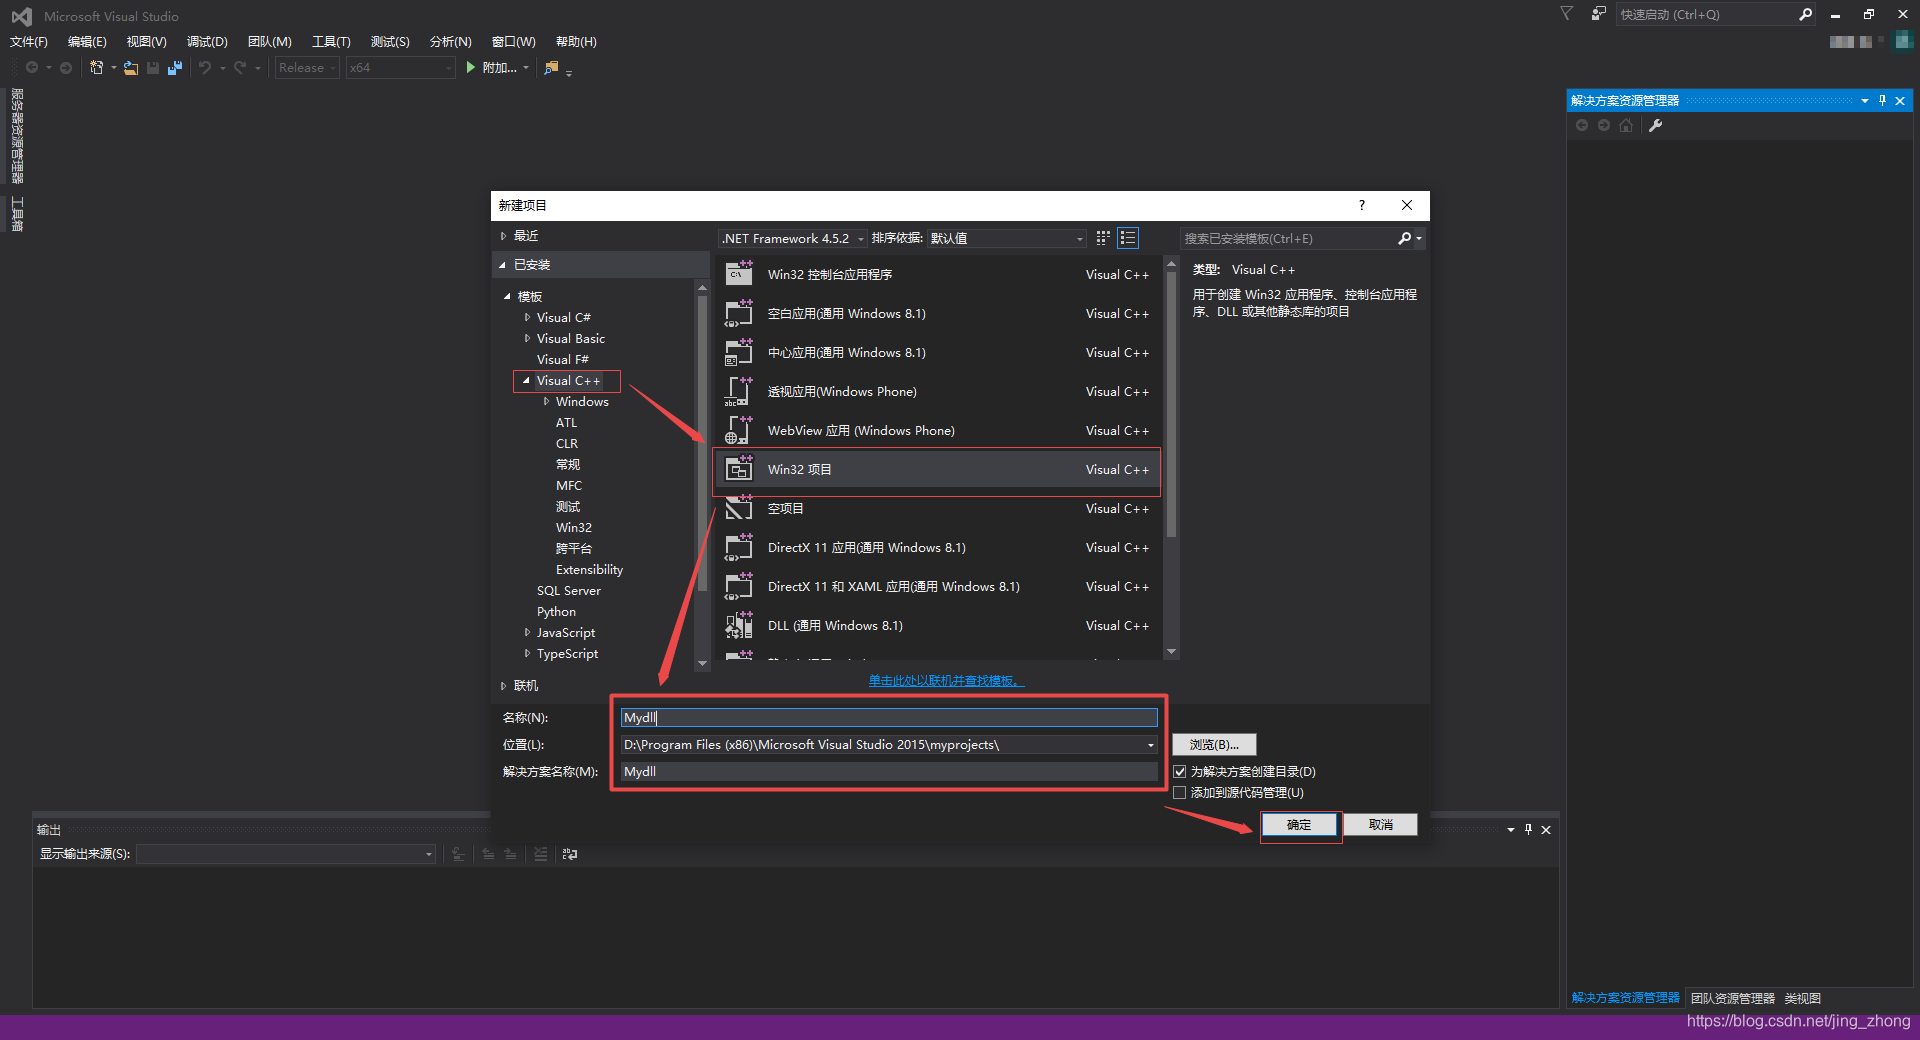The height and width of the screenshot is (1040, 1920).
Task: Select the SQL Server tree item
Action: [x=568, y=590]
